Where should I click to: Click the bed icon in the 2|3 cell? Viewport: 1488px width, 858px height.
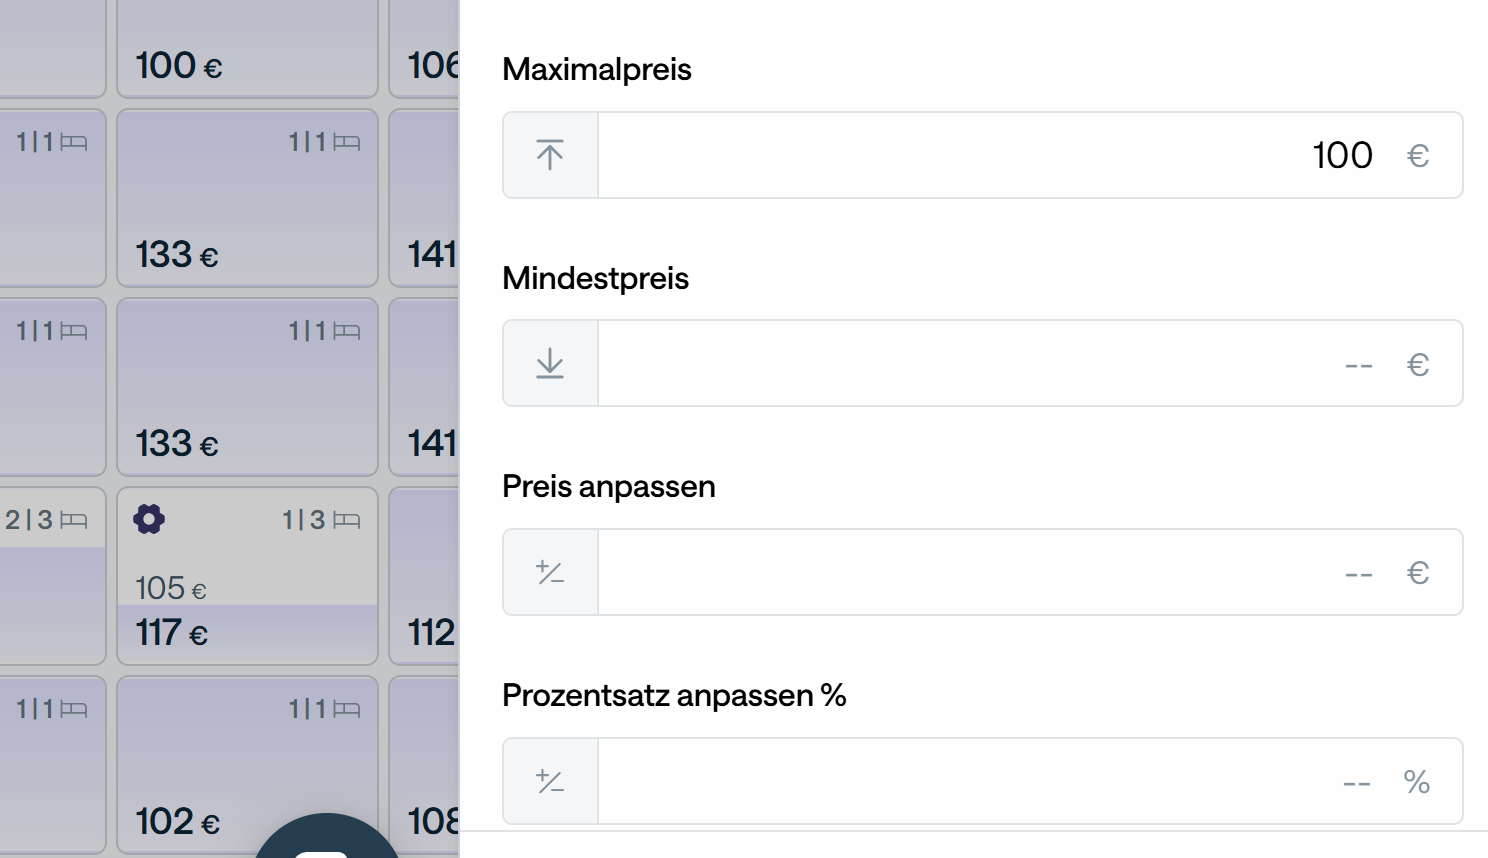(74, 520)
